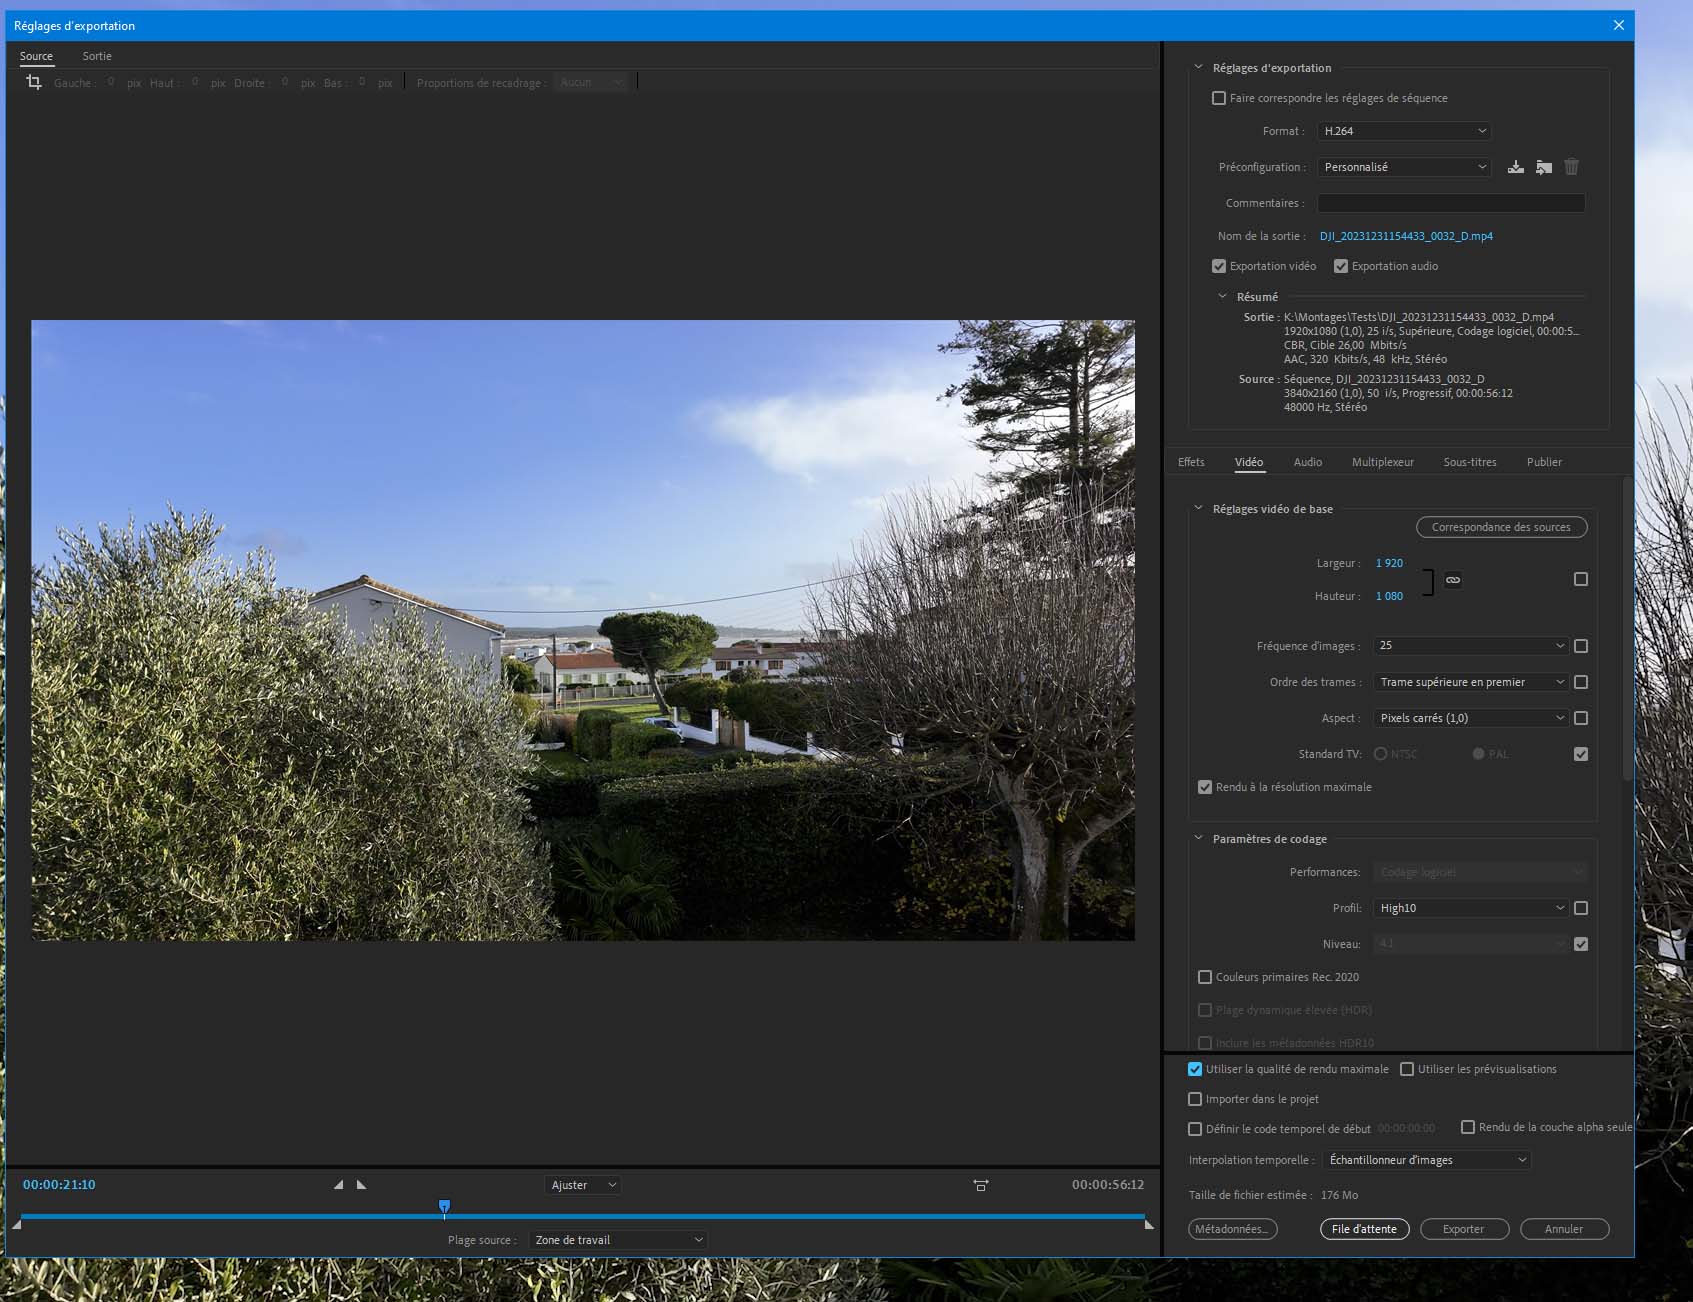Click the Commentaires text field
1693x1302 pixels.
1450,203
